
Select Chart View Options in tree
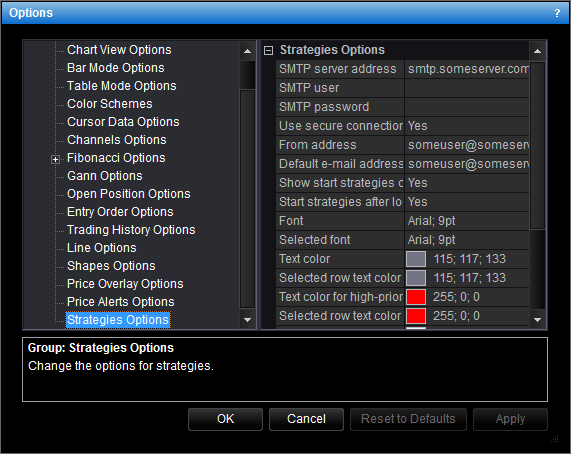coord(119,50)
